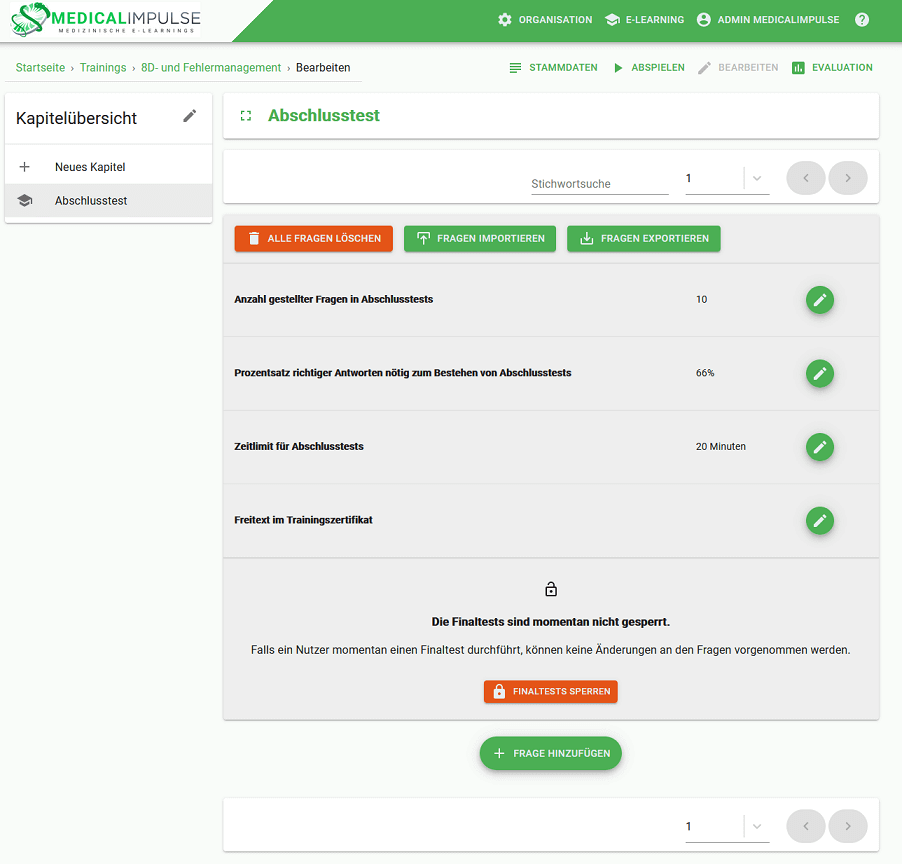Click the MedicalImpulse logo

(x=105, y=20)
